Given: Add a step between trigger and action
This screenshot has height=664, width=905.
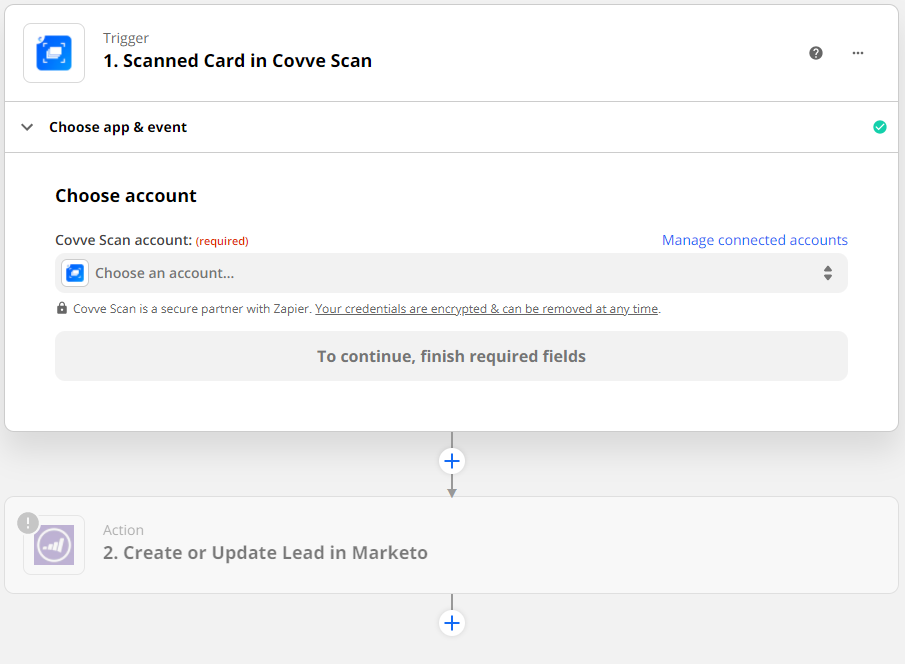Looking at the screenshot, I should pos(452,461).
